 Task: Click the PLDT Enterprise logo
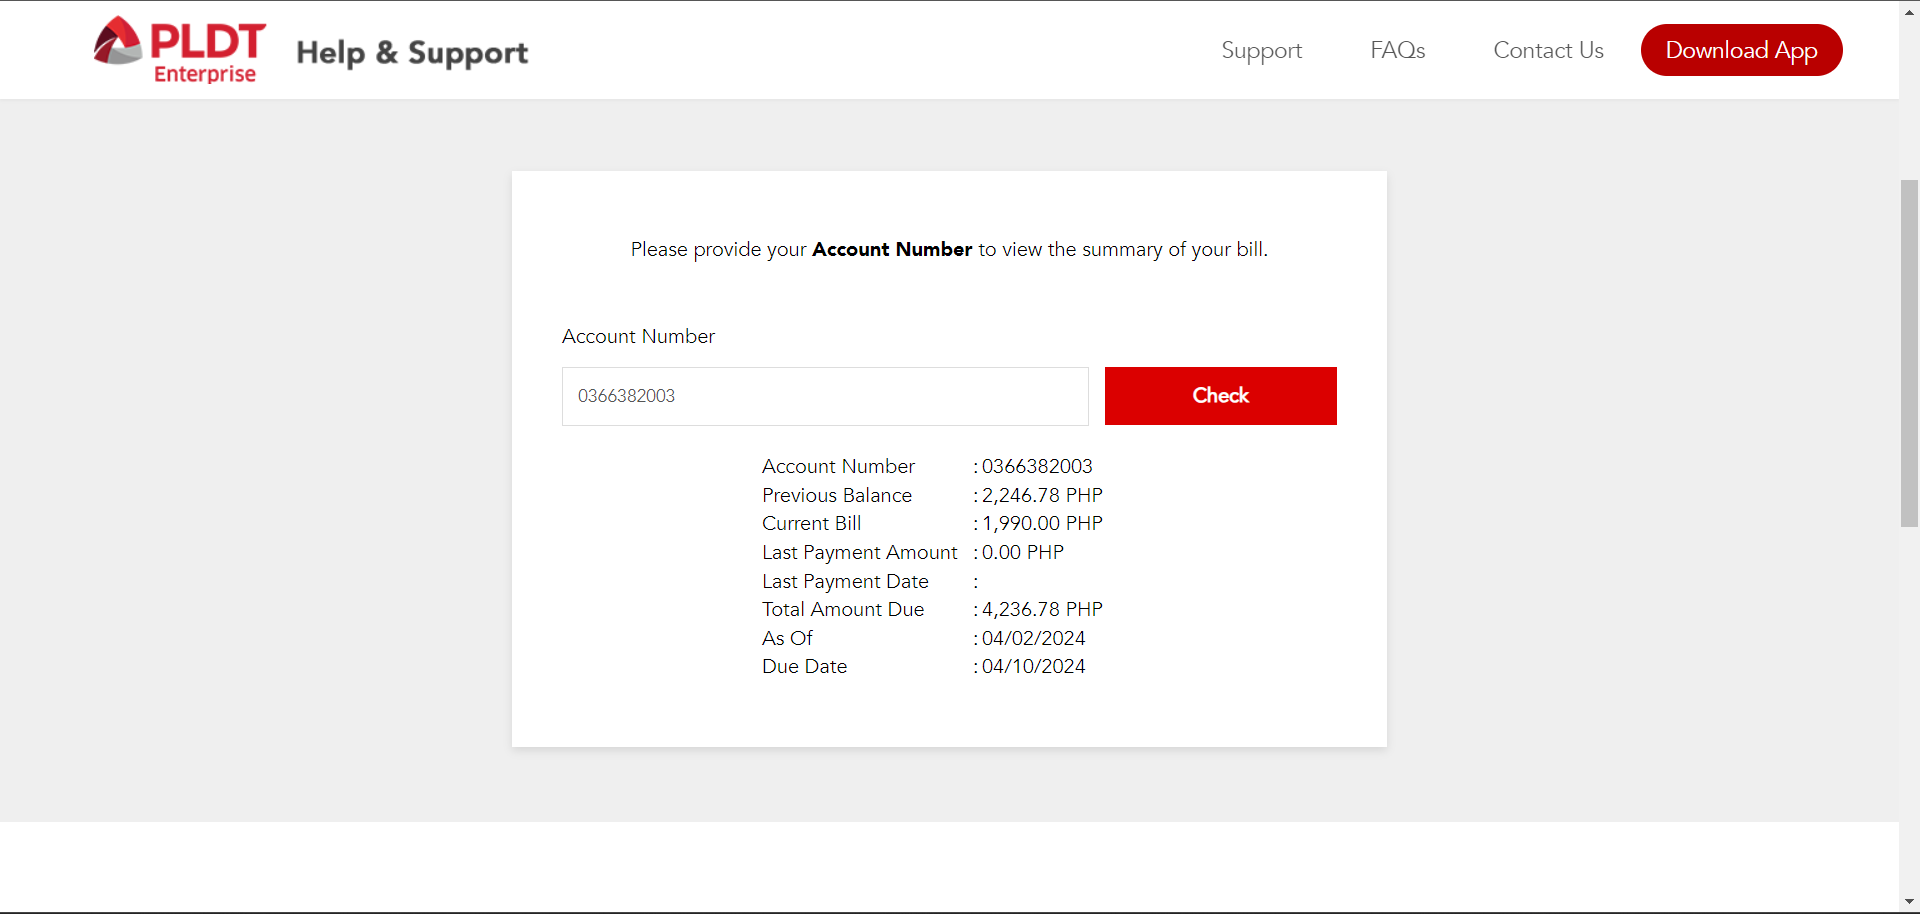(x=180, y=50)
